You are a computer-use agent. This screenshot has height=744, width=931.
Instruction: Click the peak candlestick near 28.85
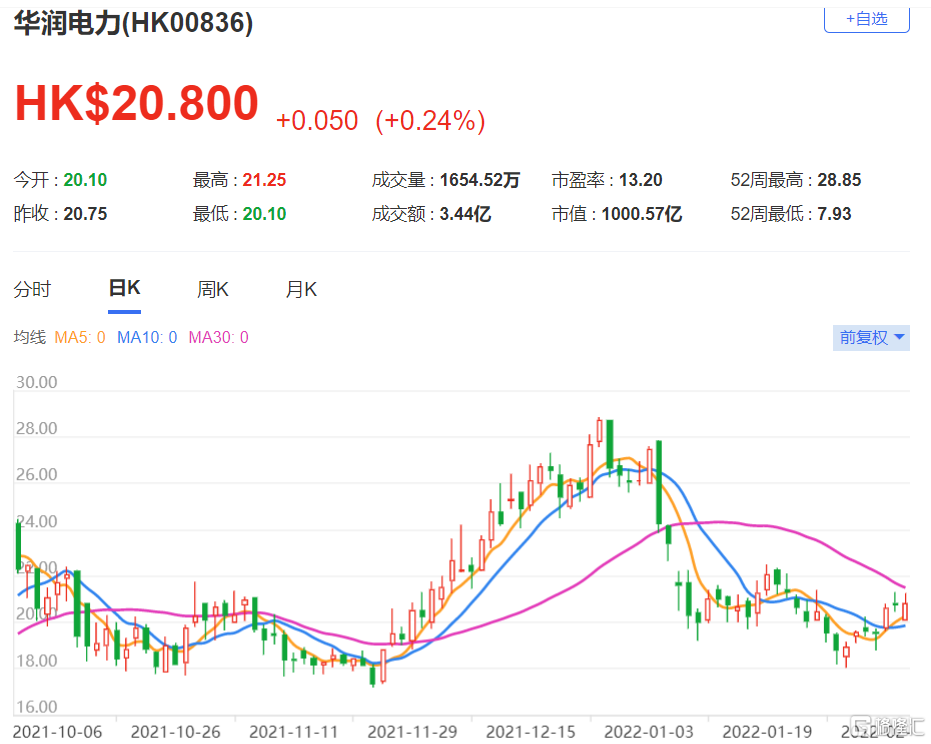pyautogui.click(x=599, y=431)
